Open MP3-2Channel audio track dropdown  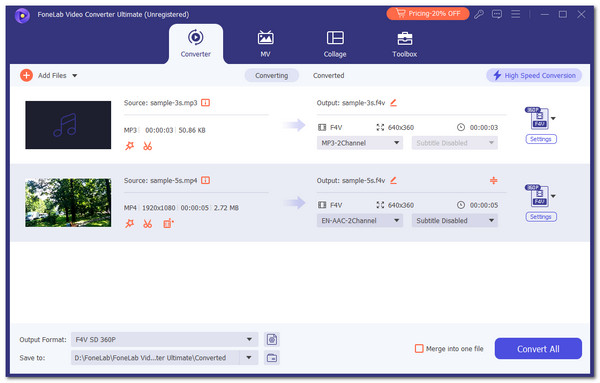(x=360, y=143)
